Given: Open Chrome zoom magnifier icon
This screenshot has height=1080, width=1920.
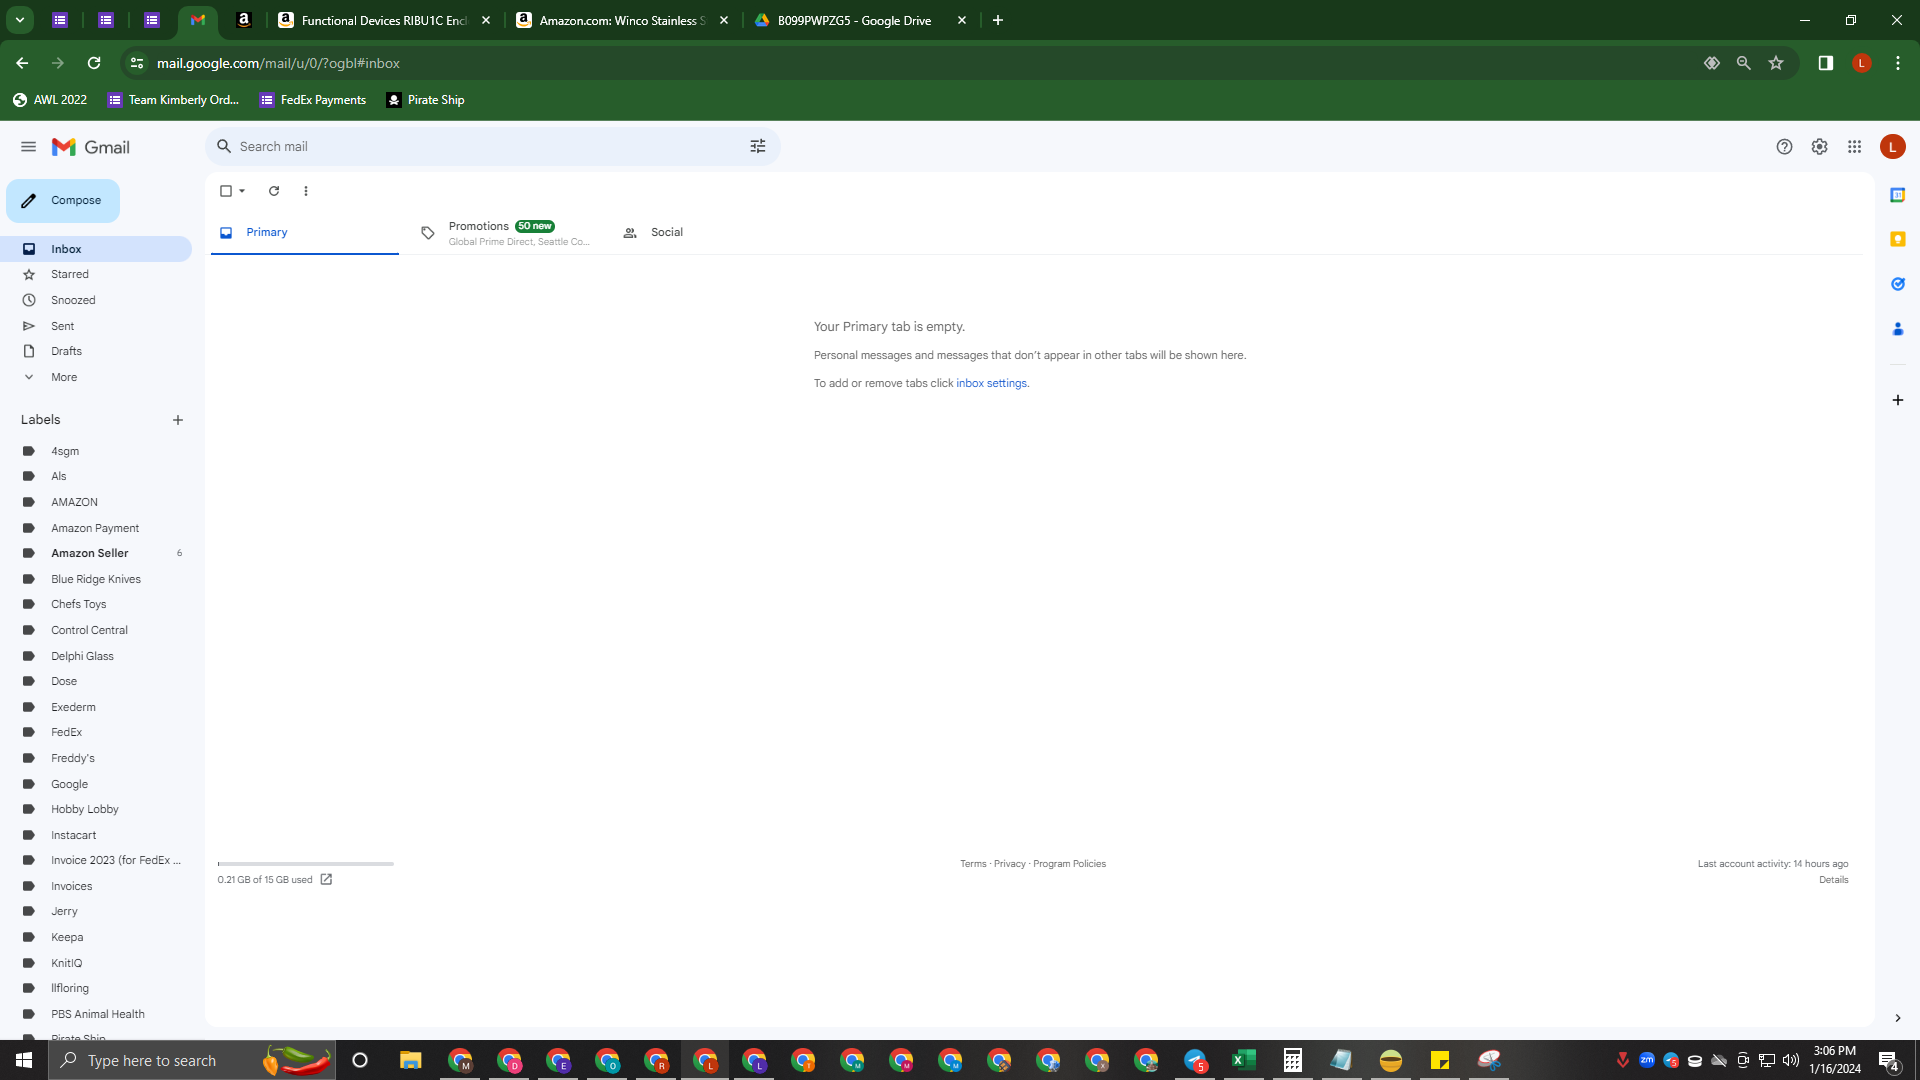Looking at the screenshot, I should tap(1744, 63).
